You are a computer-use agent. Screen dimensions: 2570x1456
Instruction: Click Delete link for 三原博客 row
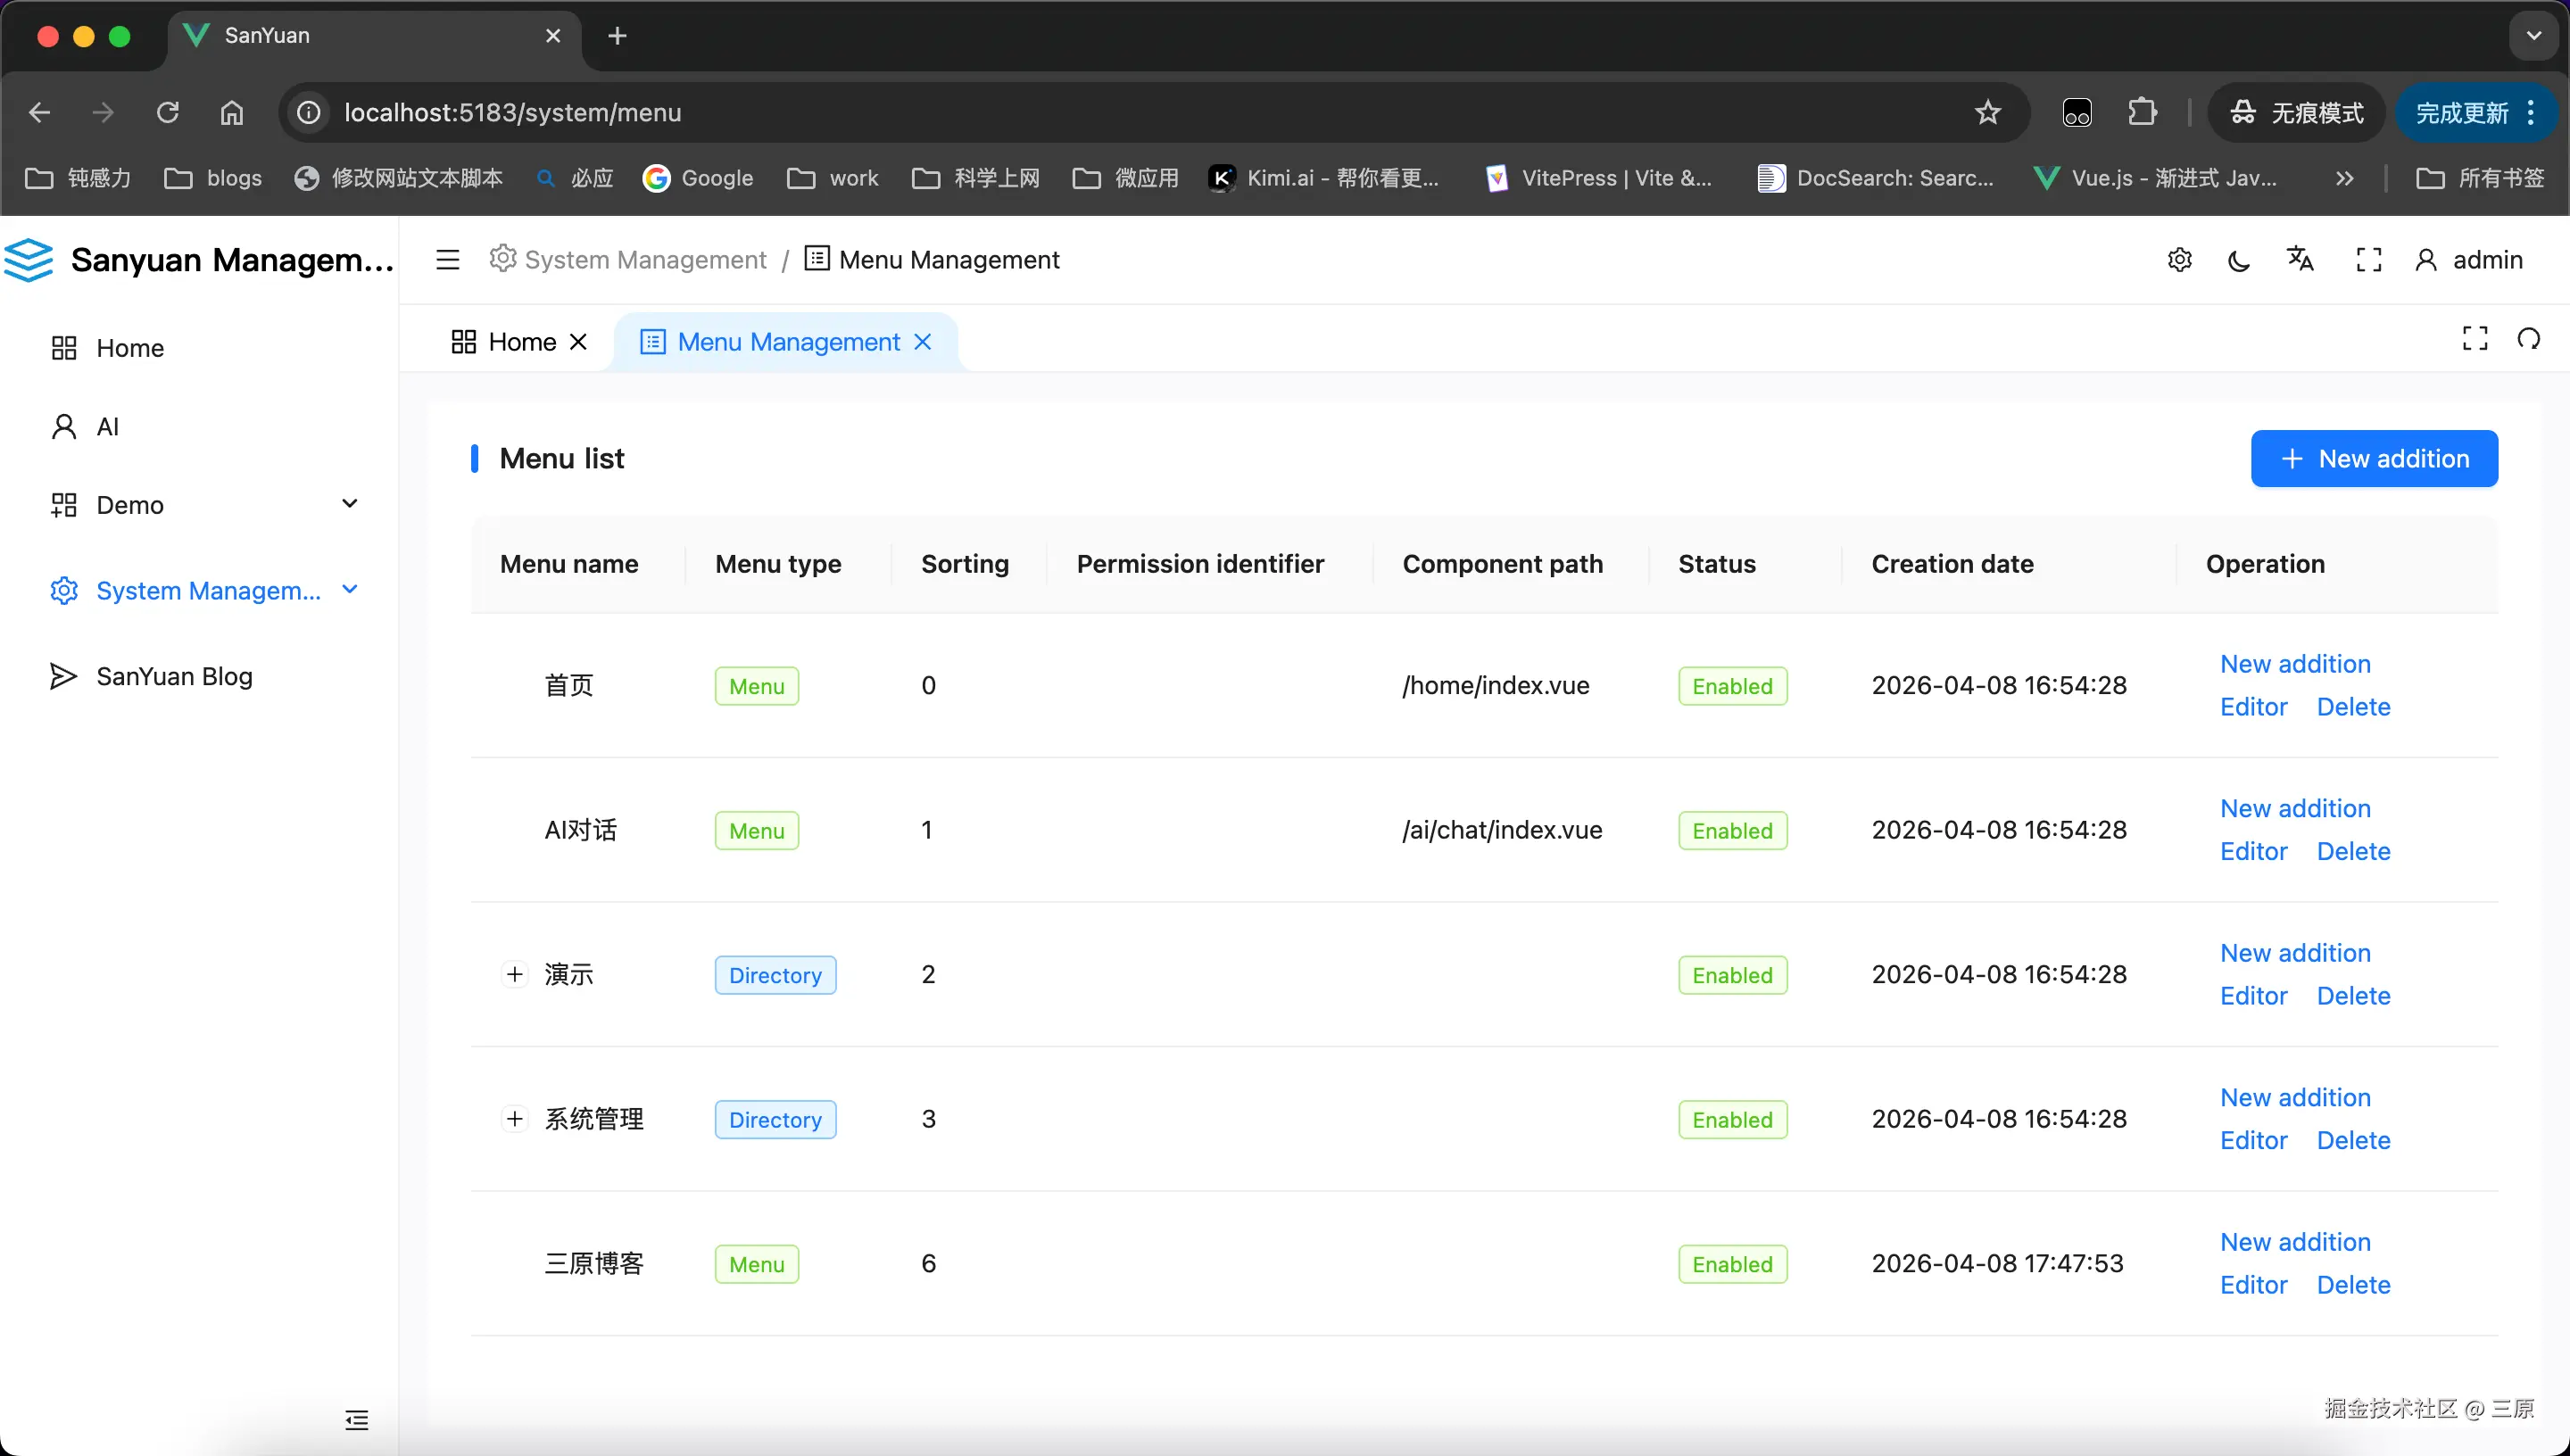tap(2353, 1285)
